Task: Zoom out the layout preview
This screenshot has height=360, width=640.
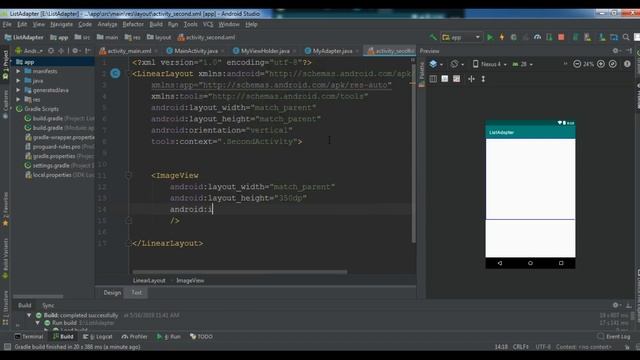Action: coord(577,64)
